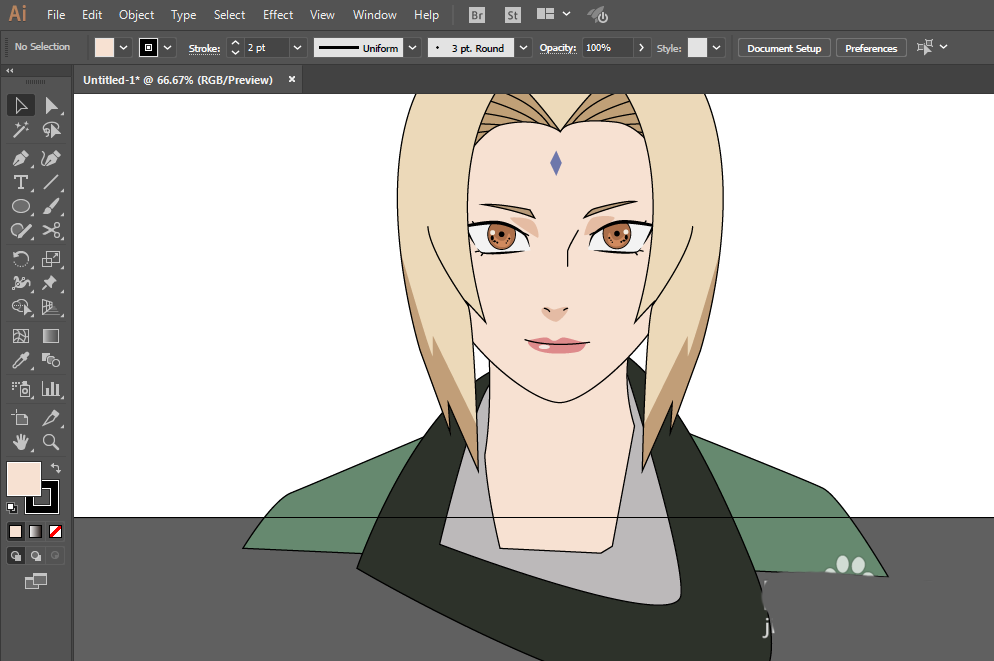Open Adobe Bridge via Br icon
994x661 pixels.
point(477,15)
